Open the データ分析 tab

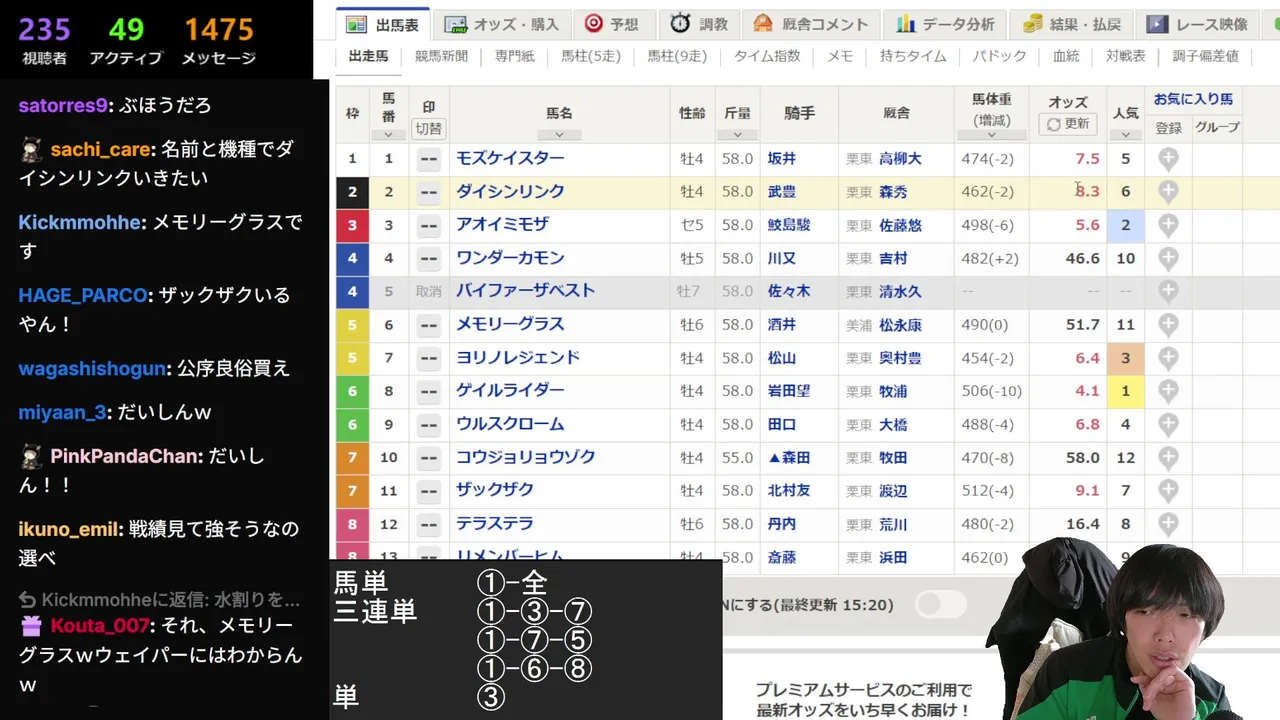(946, 25)
